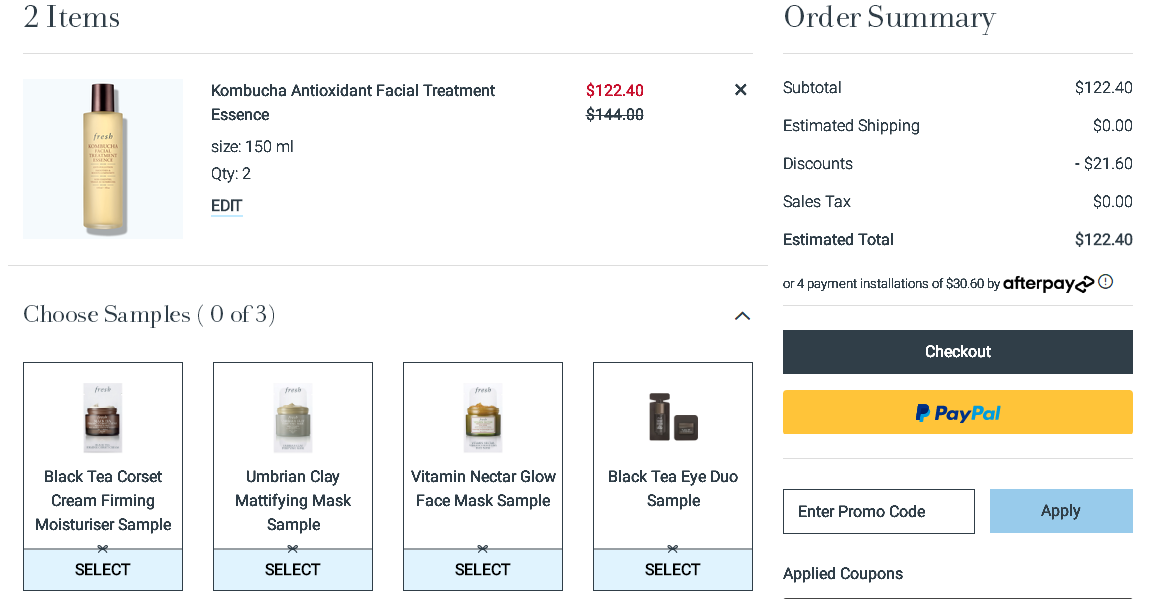The image size is (1160, 599).
Task: Select Vitamin Nectar Glow Face Mask sample
Action: [483, 569]
